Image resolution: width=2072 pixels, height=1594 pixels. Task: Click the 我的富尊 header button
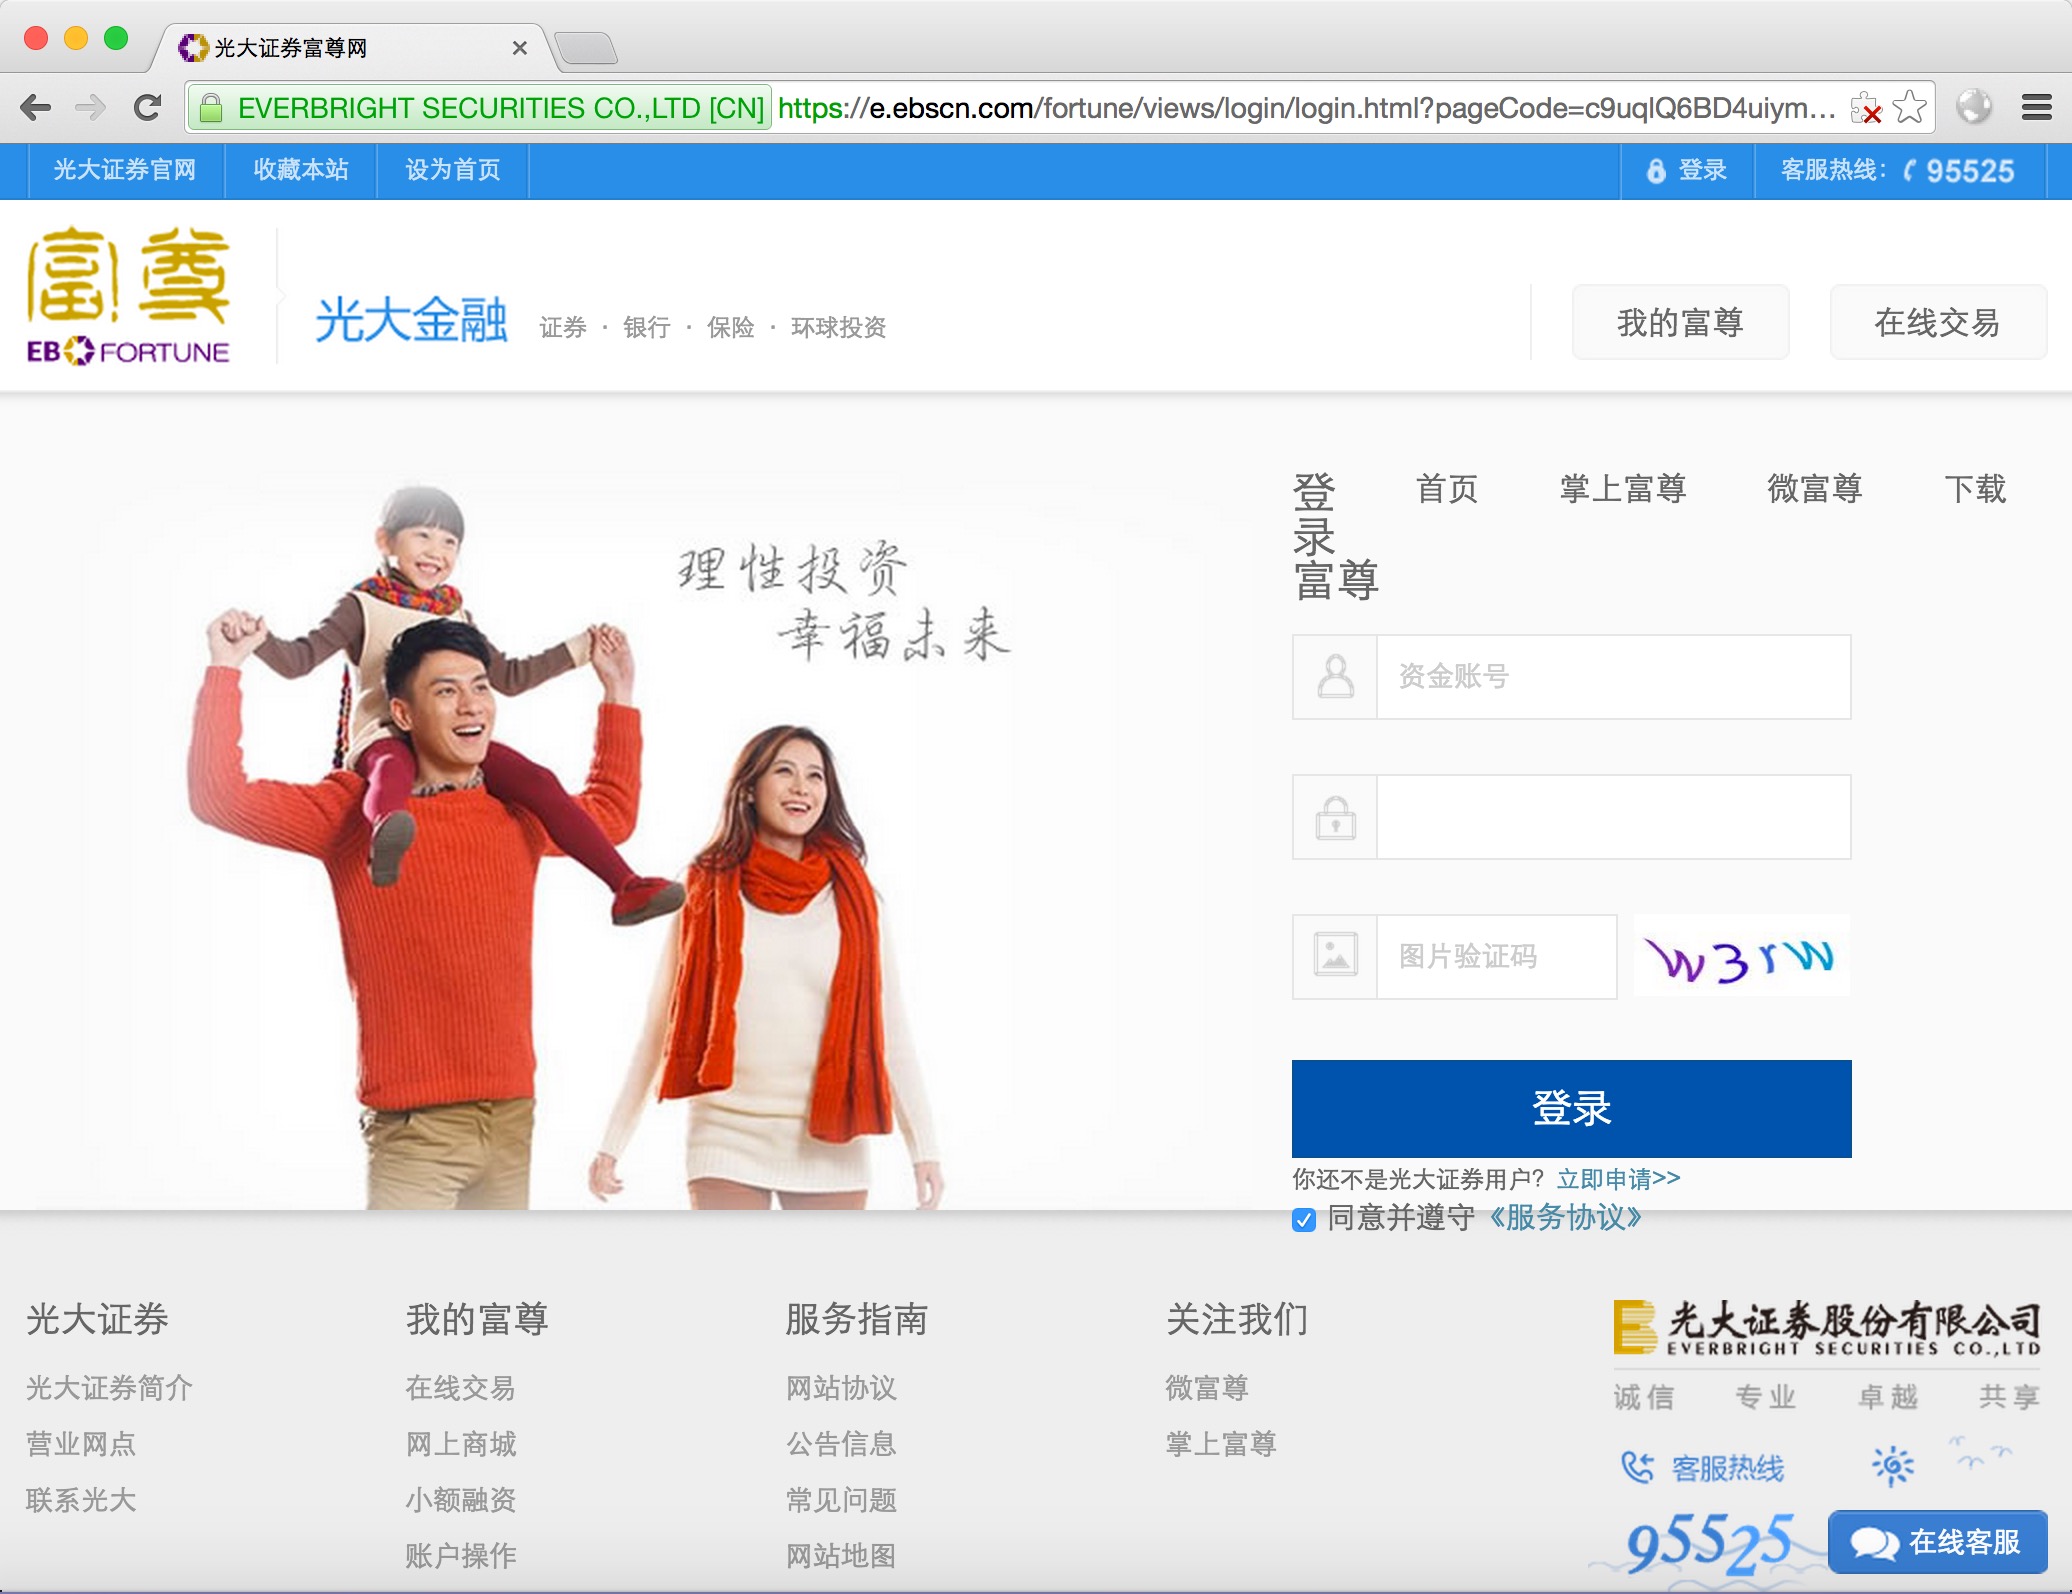coord(1680,322)
